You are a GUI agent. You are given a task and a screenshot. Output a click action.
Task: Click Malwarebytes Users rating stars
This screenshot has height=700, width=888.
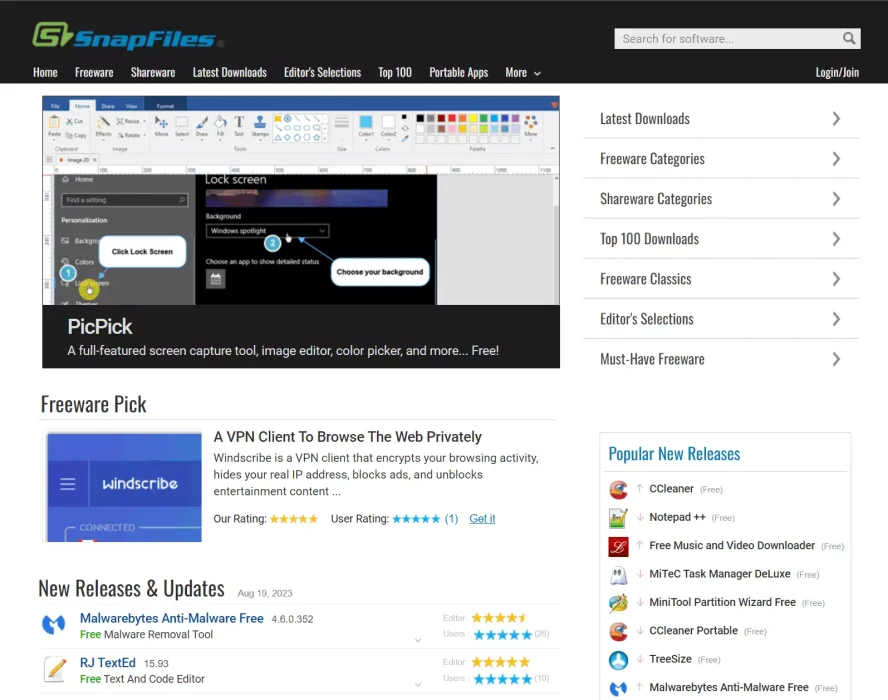pos(502,635)
